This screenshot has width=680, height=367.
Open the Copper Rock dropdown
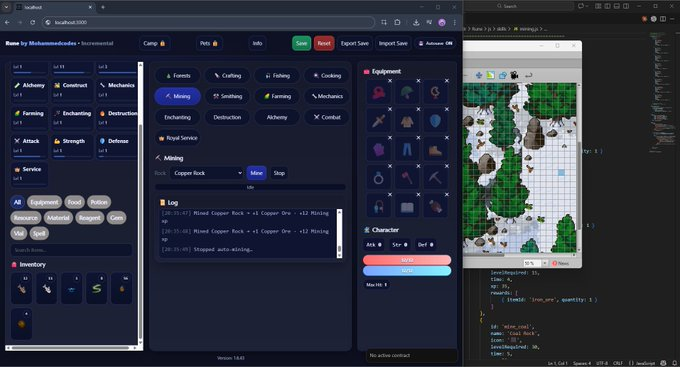tap(206, 173)
